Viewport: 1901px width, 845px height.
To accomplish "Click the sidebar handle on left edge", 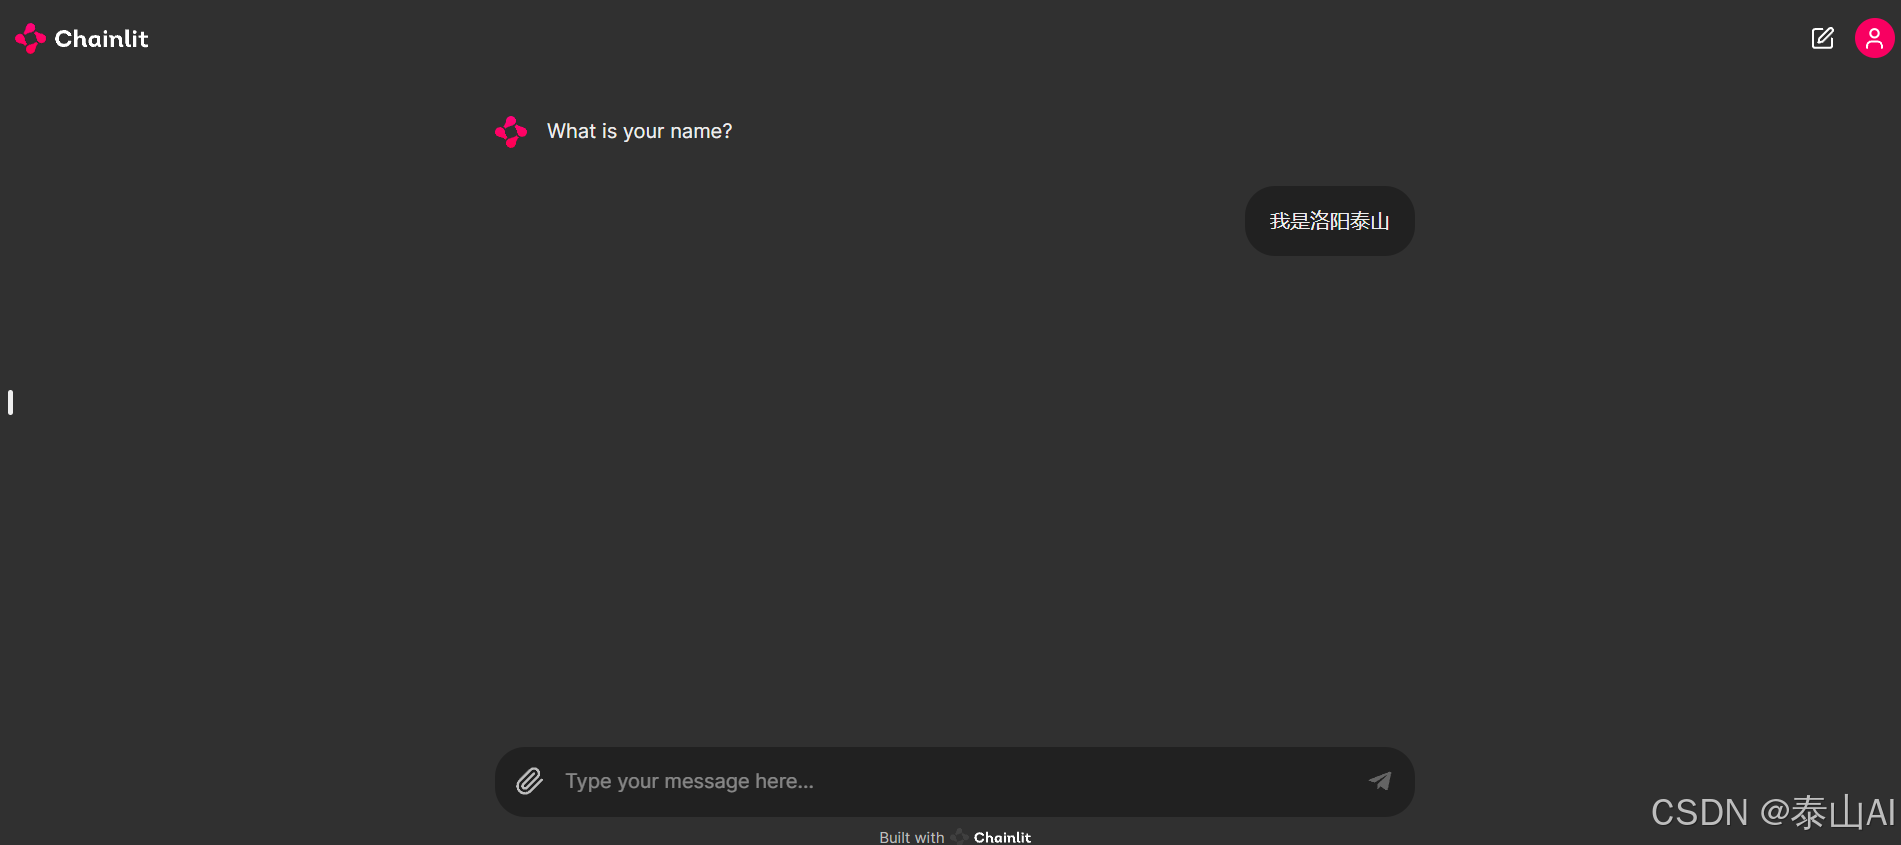I will point(10,402).
